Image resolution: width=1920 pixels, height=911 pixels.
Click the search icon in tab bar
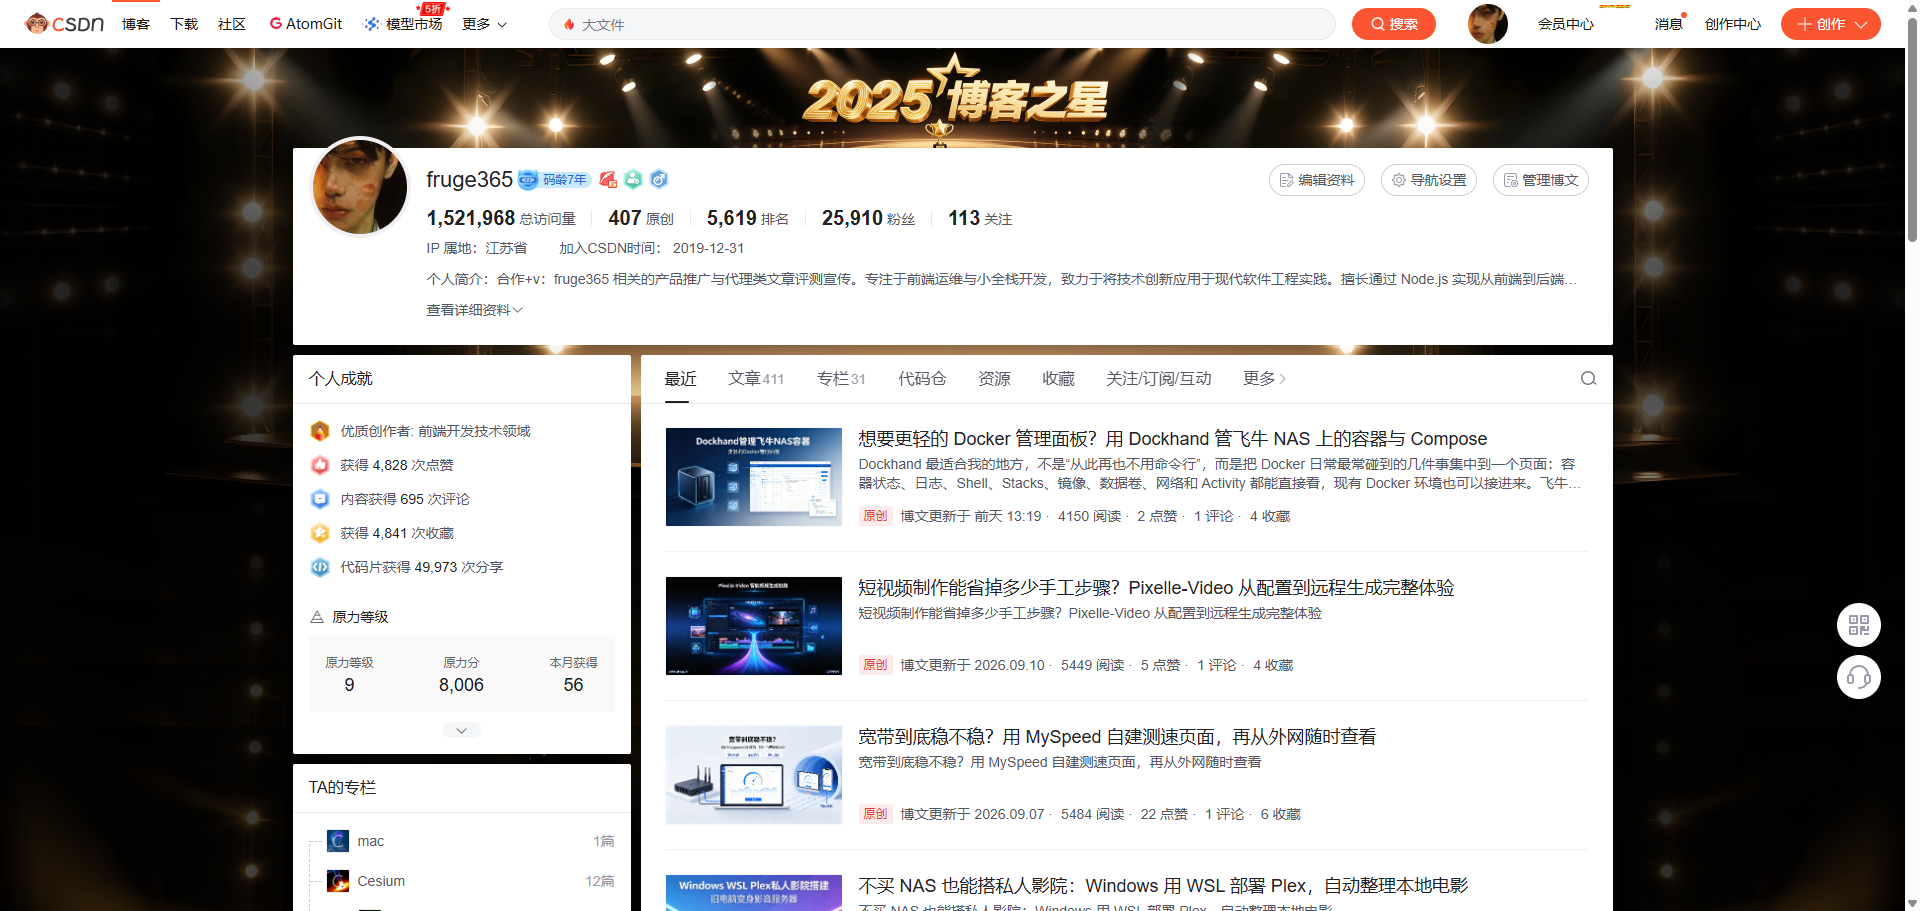tap(1588, 378)
